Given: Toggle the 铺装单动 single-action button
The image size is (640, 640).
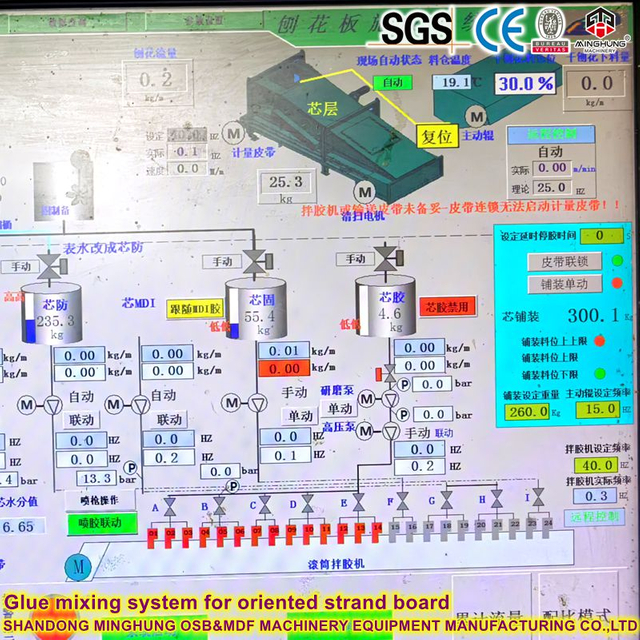Looking at the screenshot, I should [563, 284].
